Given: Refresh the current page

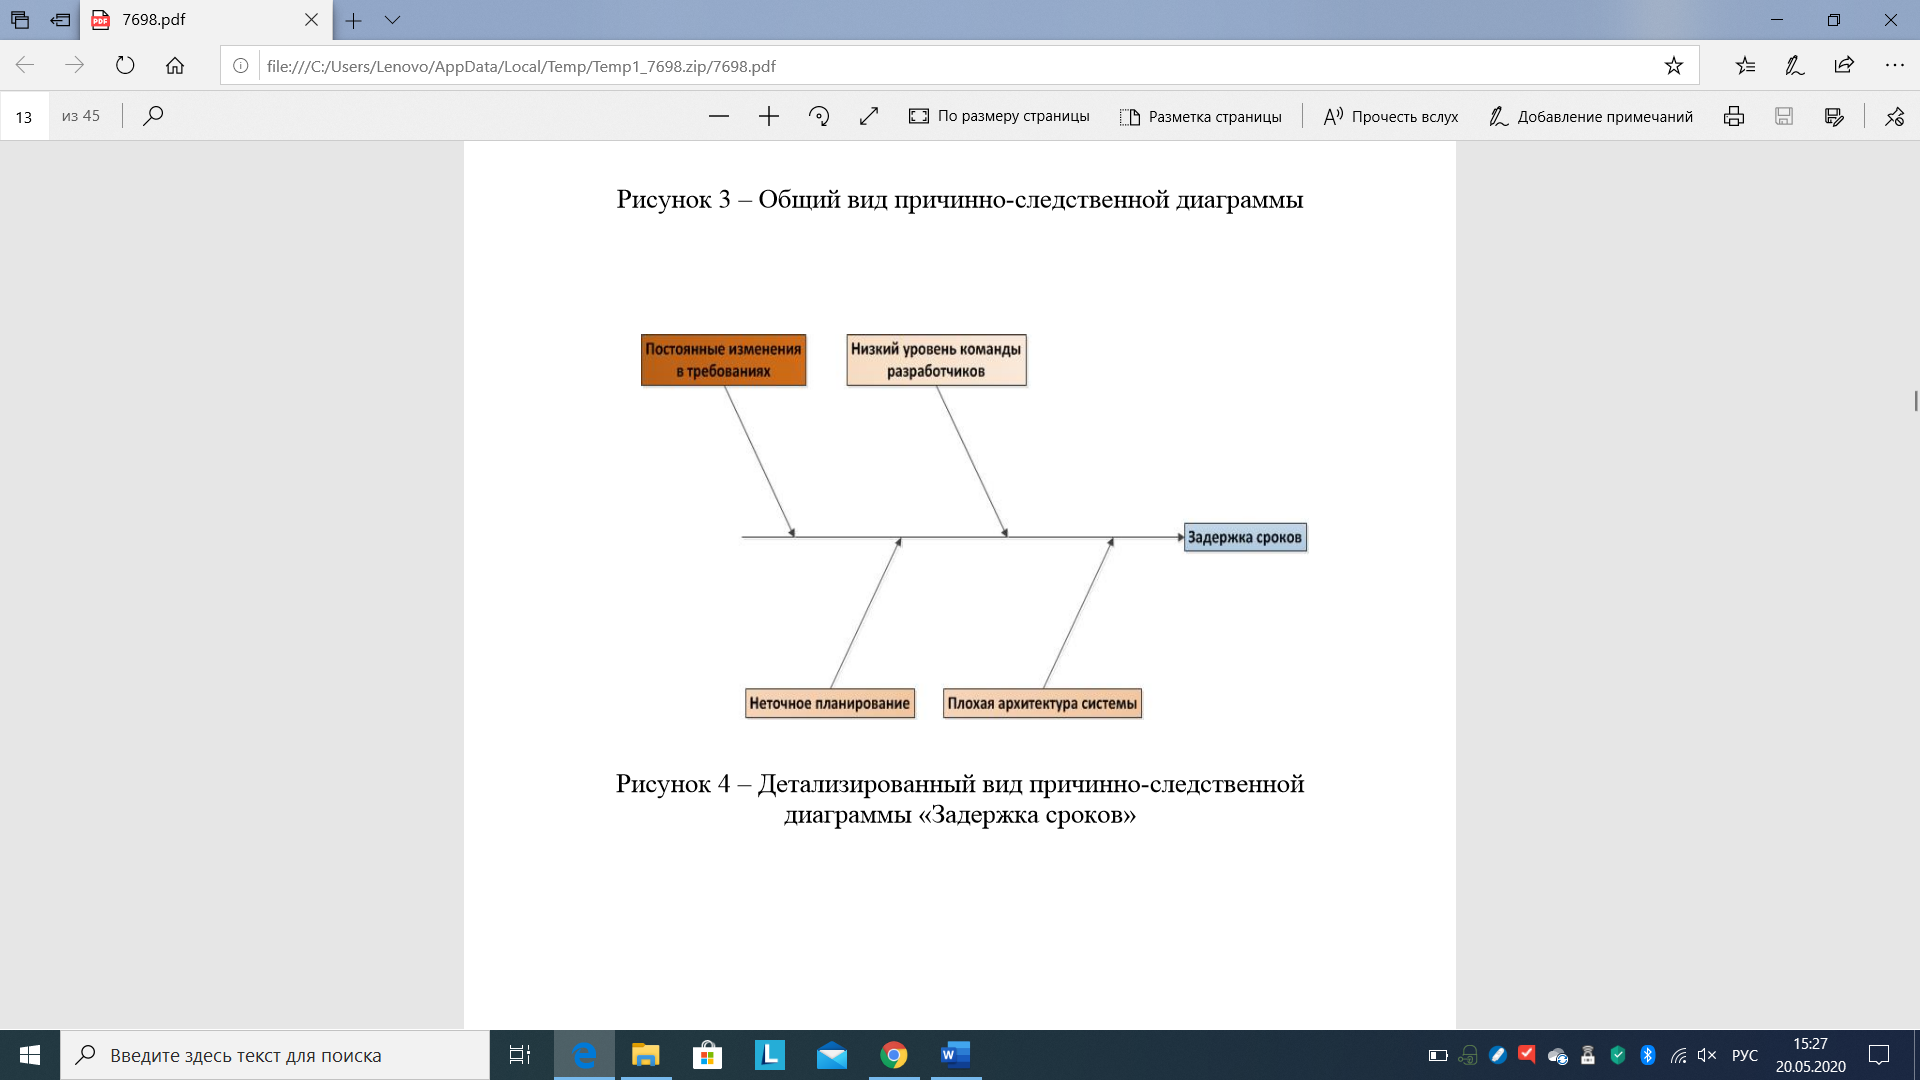Looking at the screenshot, I should pos(125,66).
